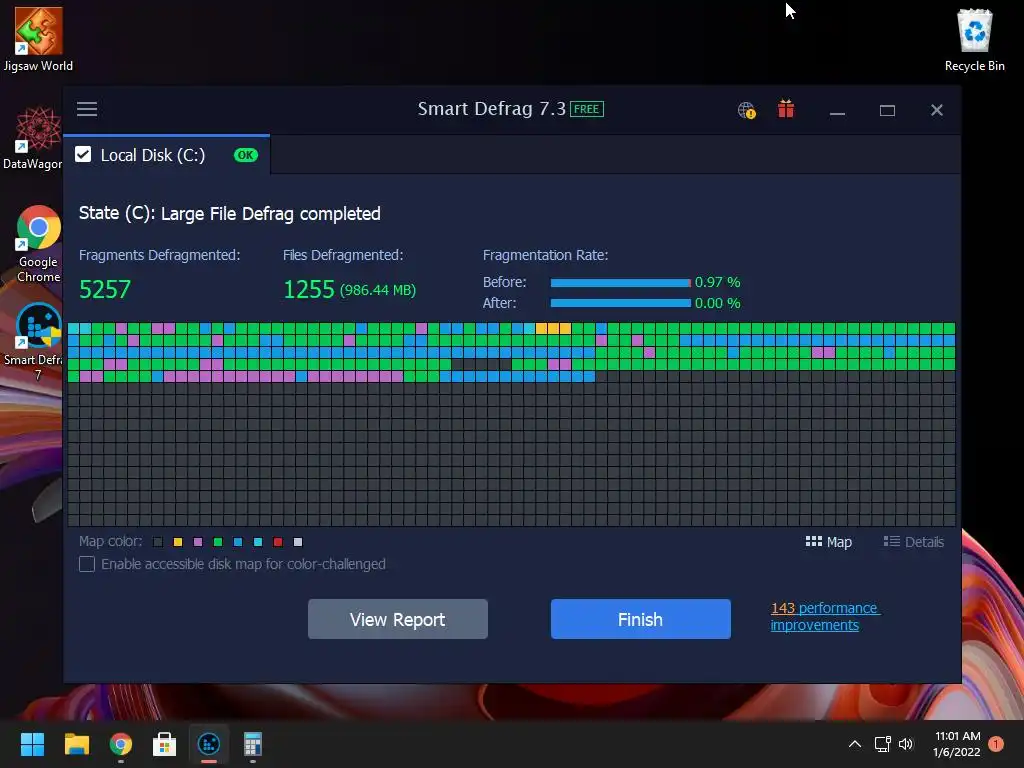Click the View Report button
This screenshot has width=1024, height=768.
click(x=398, y=619)
